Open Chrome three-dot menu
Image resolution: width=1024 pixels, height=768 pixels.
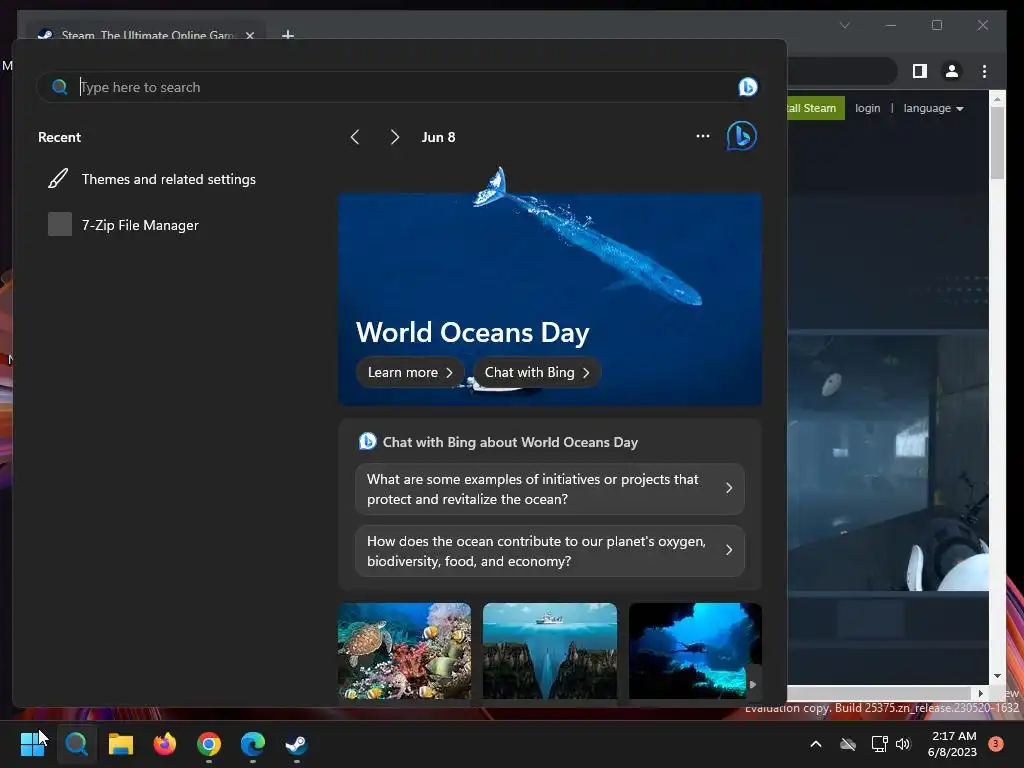(984, 71)
